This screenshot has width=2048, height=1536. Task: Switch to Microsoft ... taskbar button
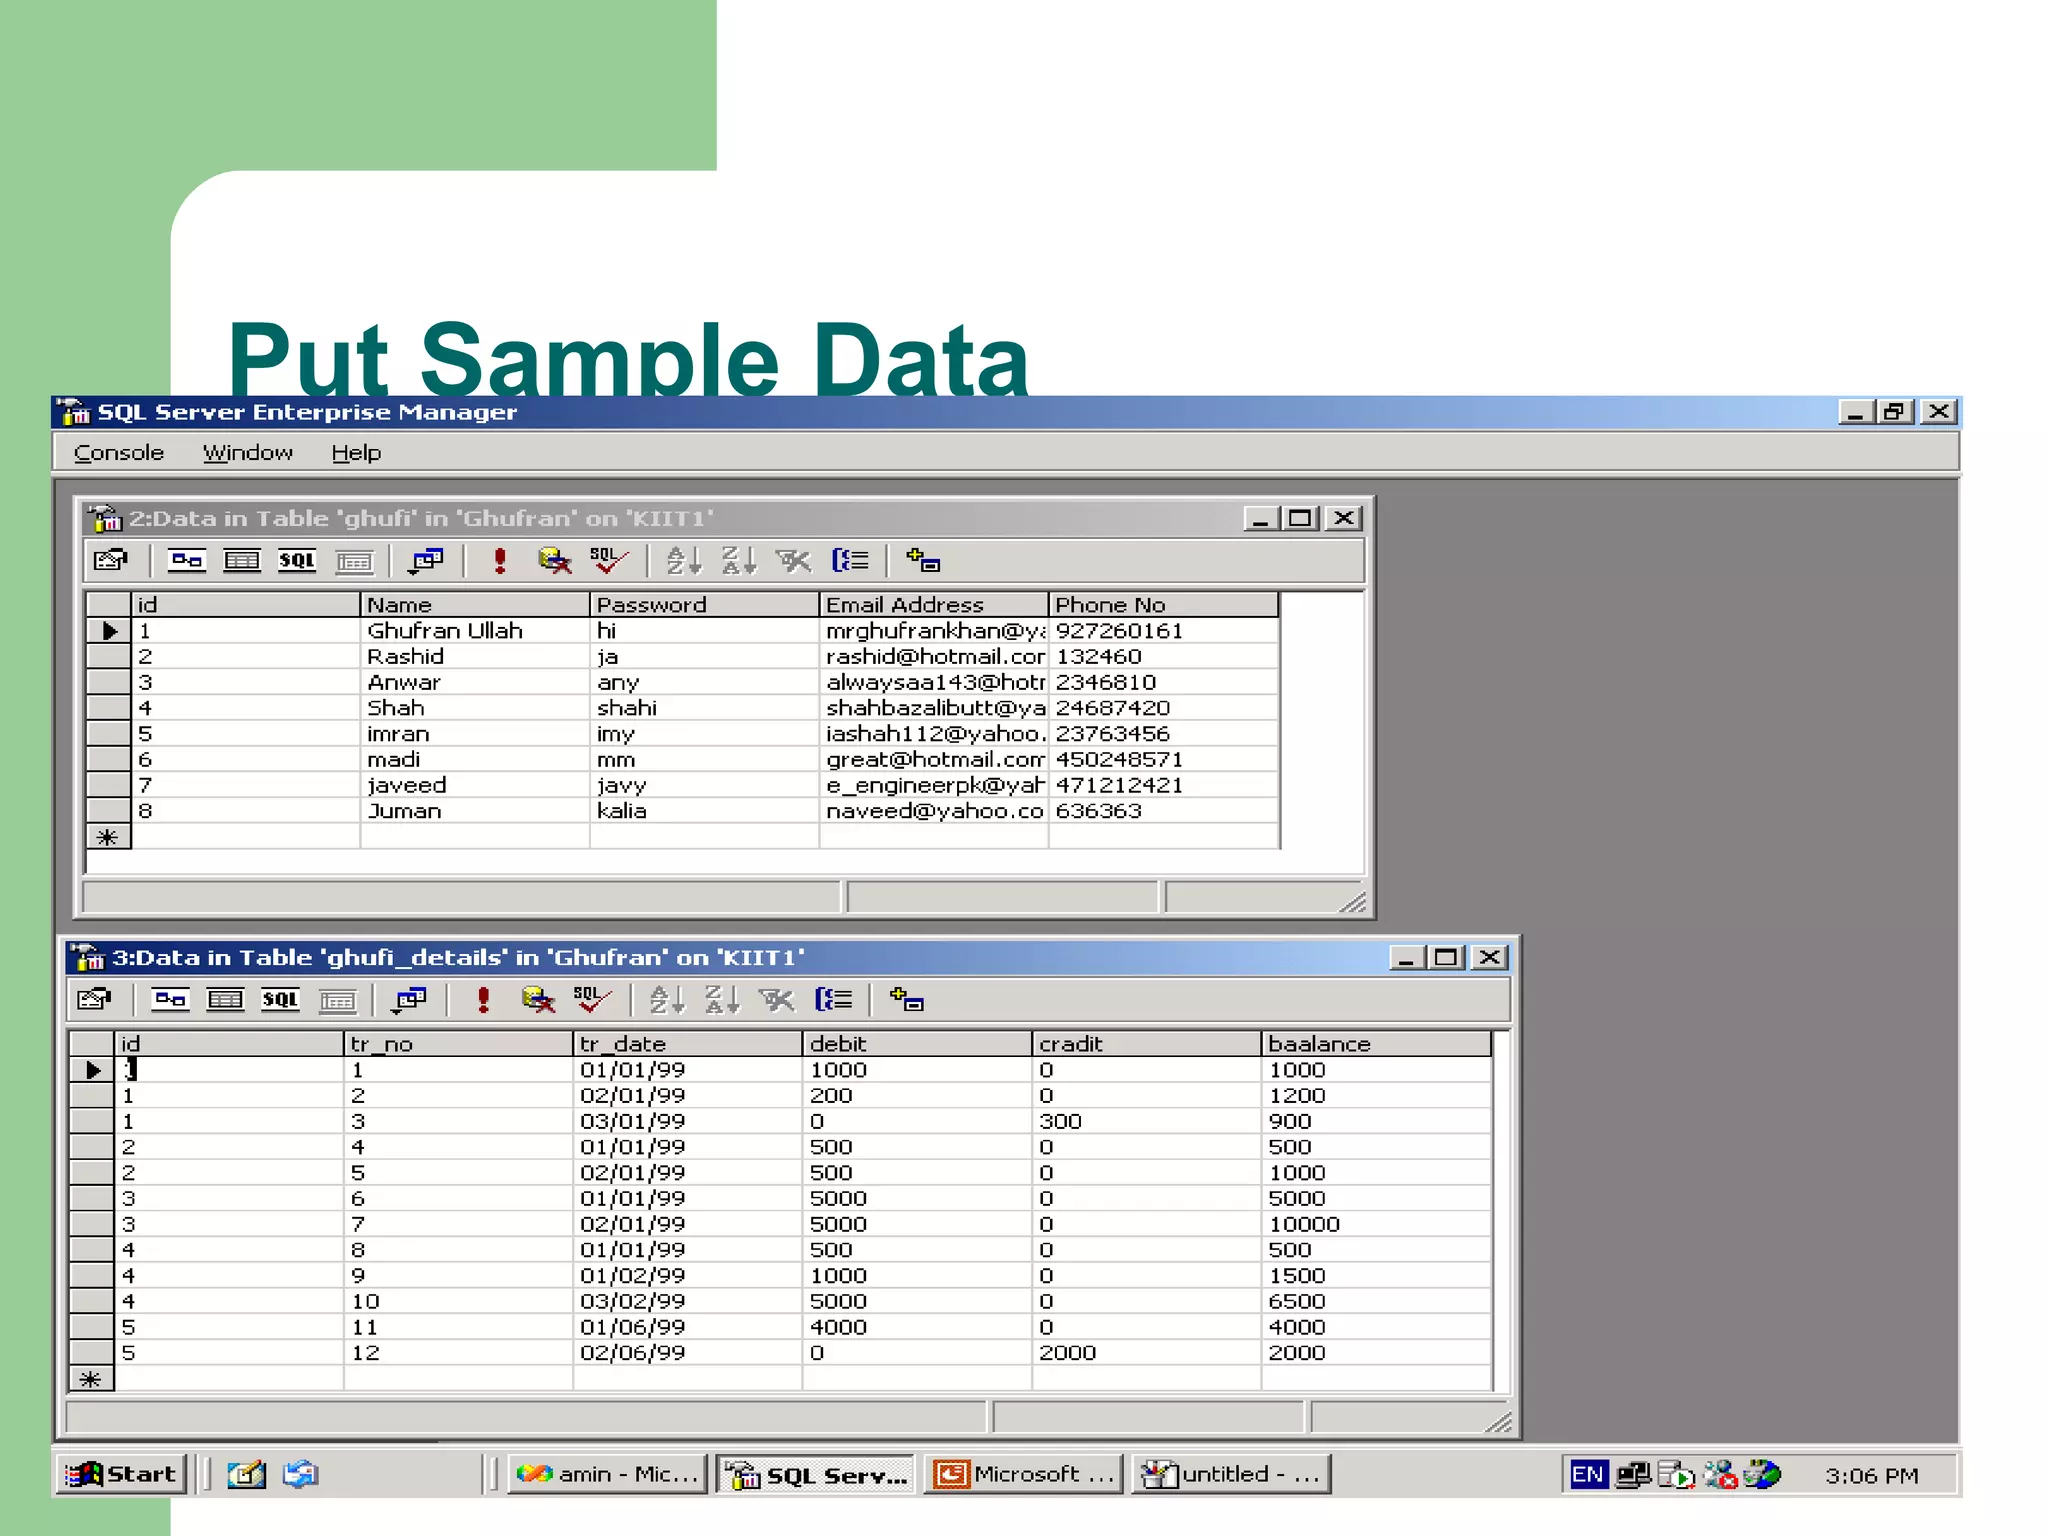coord(1024,1474)
